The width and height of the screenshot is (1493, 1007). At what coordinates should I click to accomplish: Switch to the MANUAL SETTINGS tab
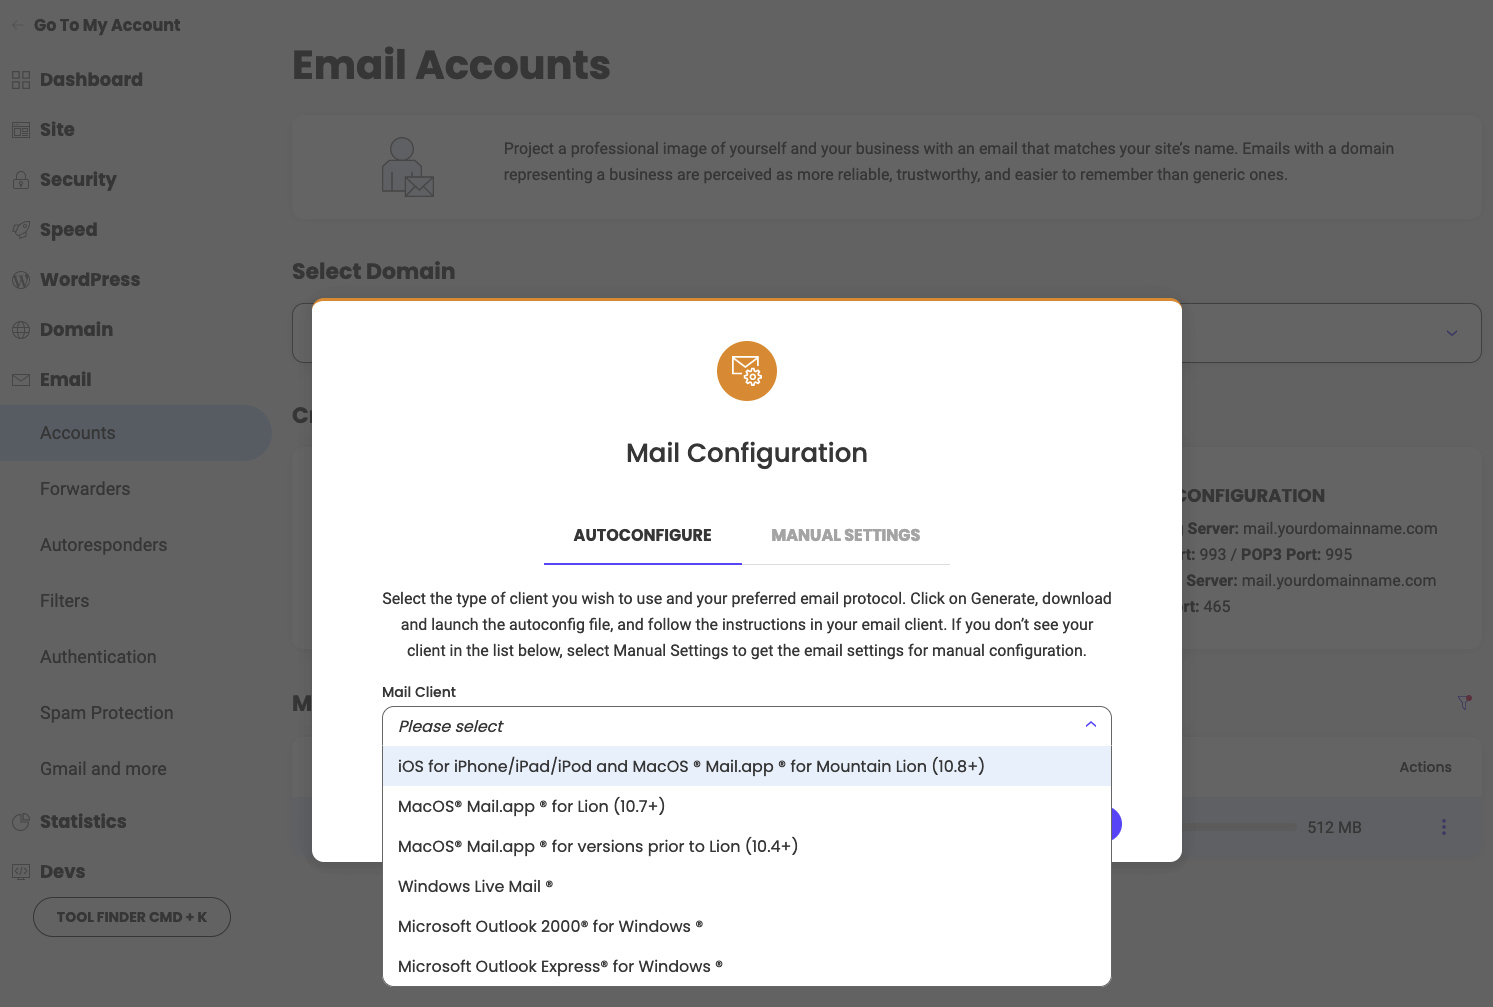[x=845, y=535]
